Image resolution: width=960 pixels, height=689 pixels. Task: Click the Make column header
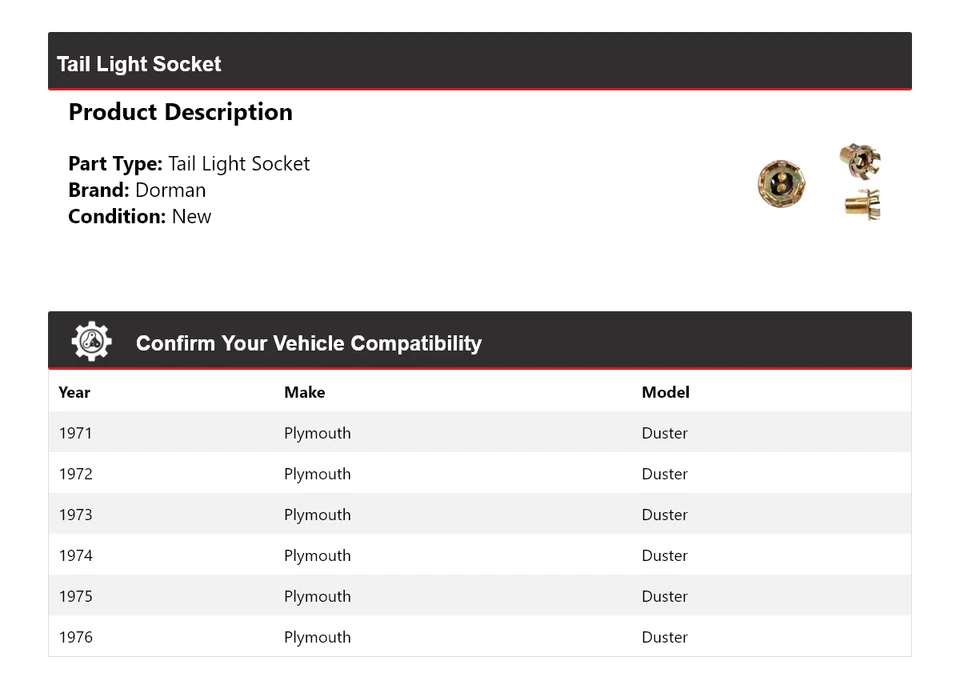(x=304, y=392)
